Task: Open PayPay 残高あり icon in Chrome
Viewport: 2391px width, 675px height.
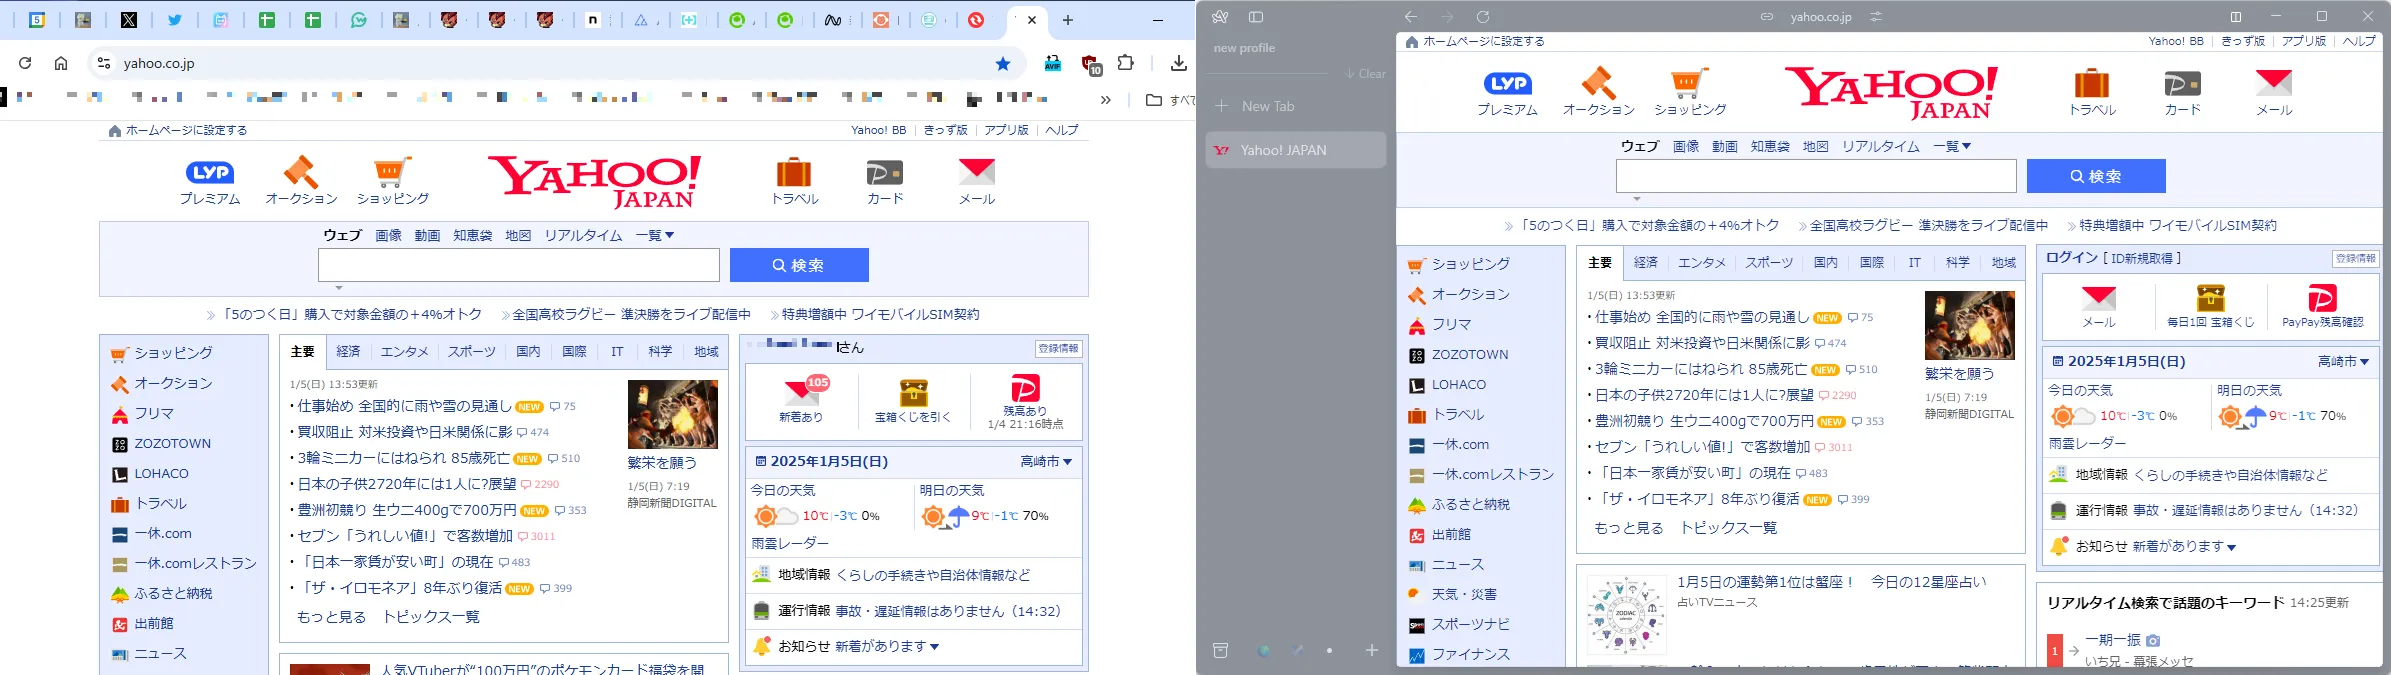Action: [x=1025, y=402]
